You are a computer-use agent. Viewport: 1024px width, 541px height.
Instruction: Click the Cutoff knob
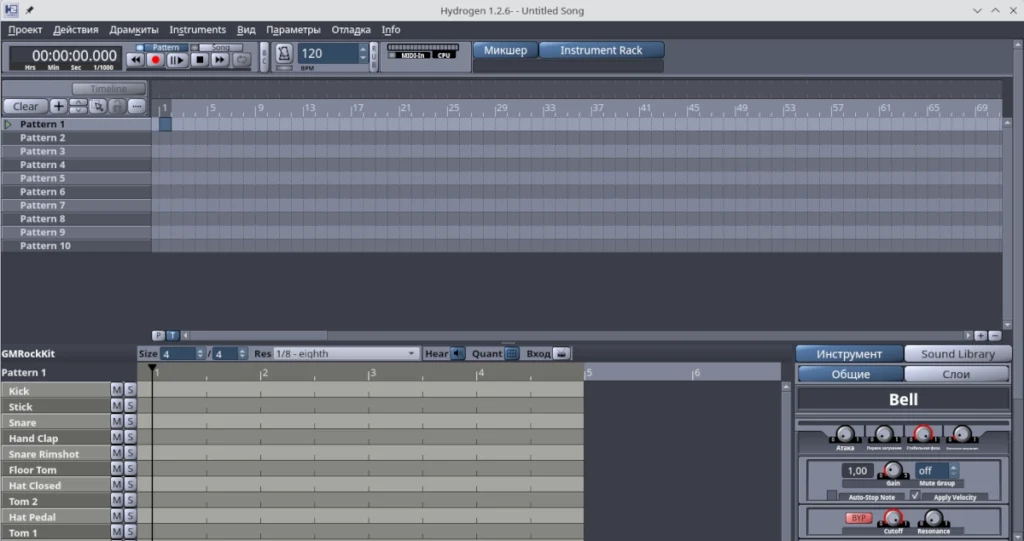pyautogui.click(x=893, y=518)
